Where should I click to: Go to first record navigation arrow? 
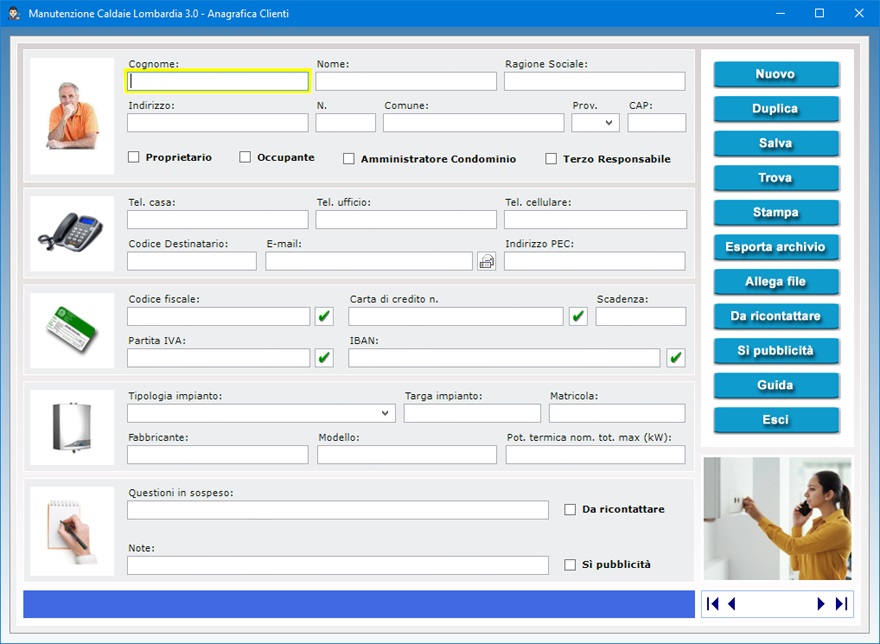click(713, 604)
